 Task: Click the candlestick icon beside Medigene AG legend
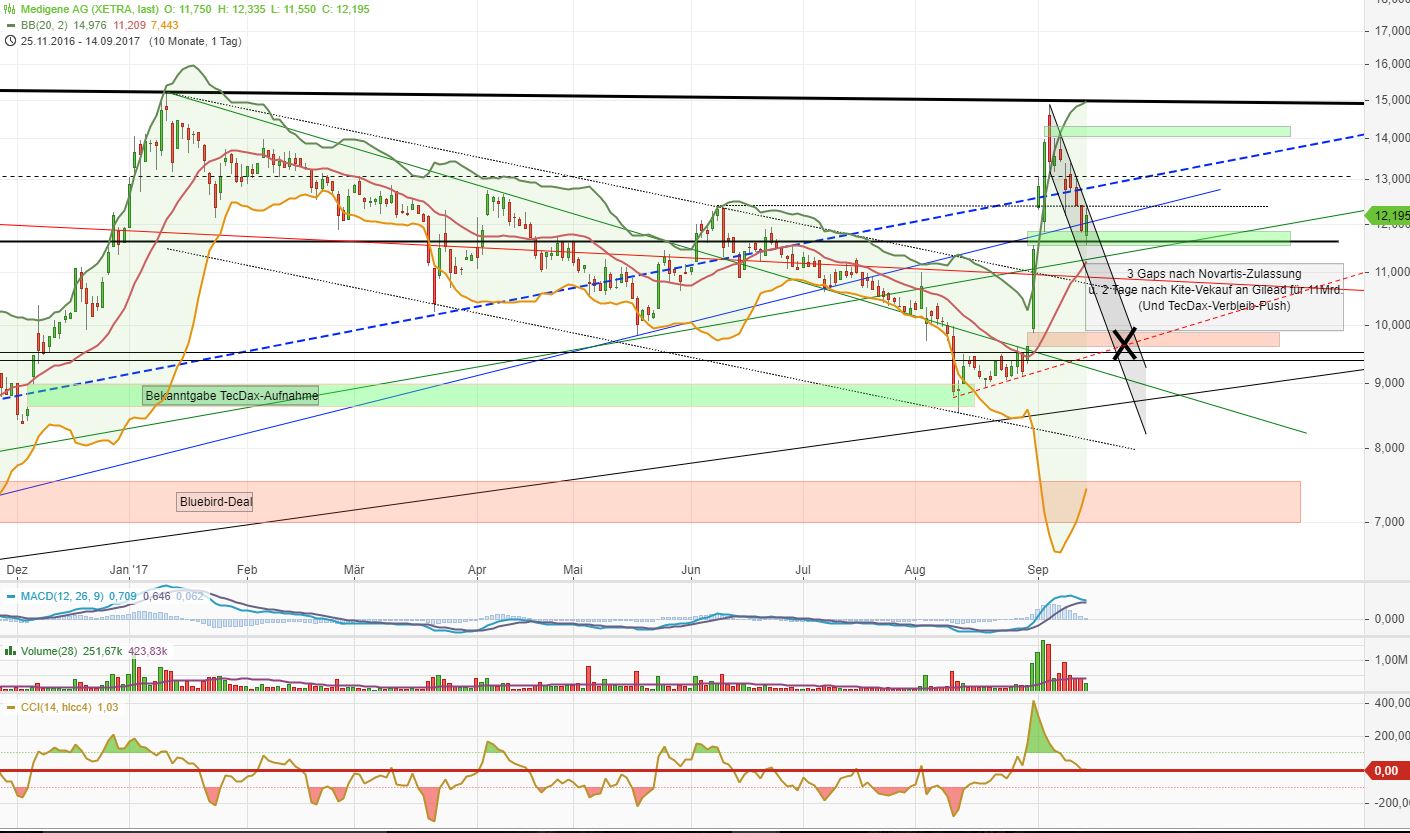tap(8, 7)
